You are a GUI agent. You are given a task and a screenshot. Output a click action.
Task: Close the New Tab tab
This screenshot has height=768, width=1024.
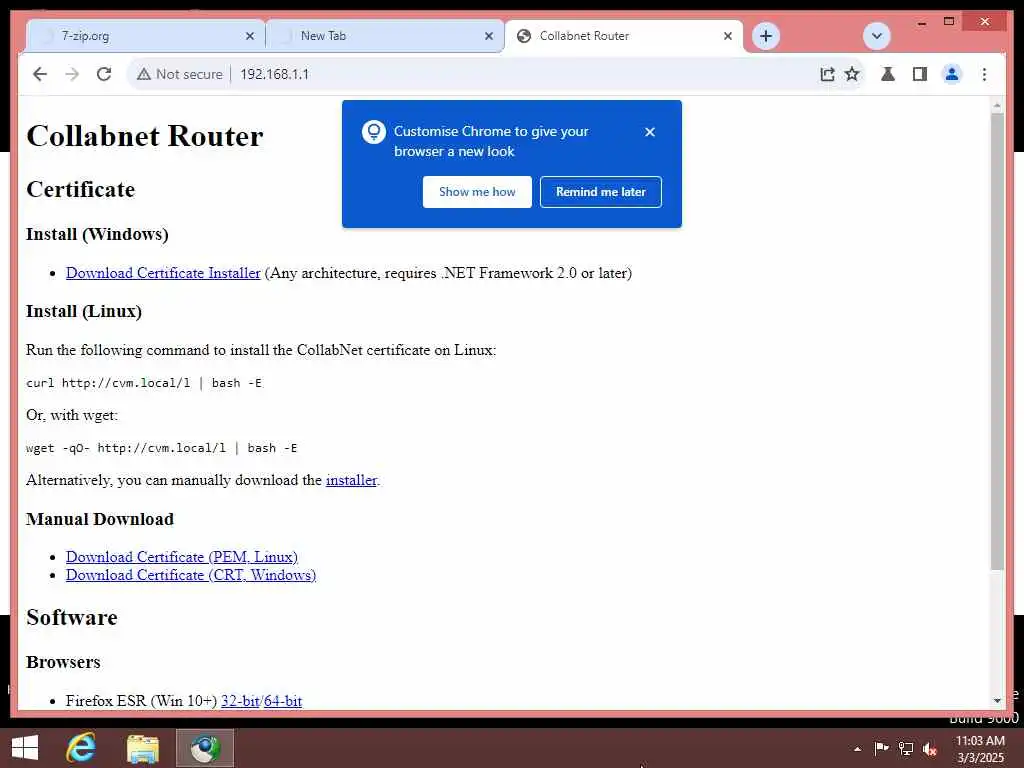(488, 36)
